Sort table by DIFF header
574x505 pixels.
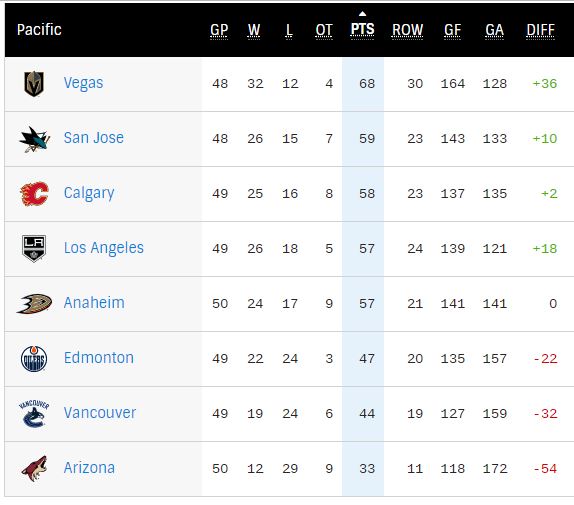(x=540, y=30)
